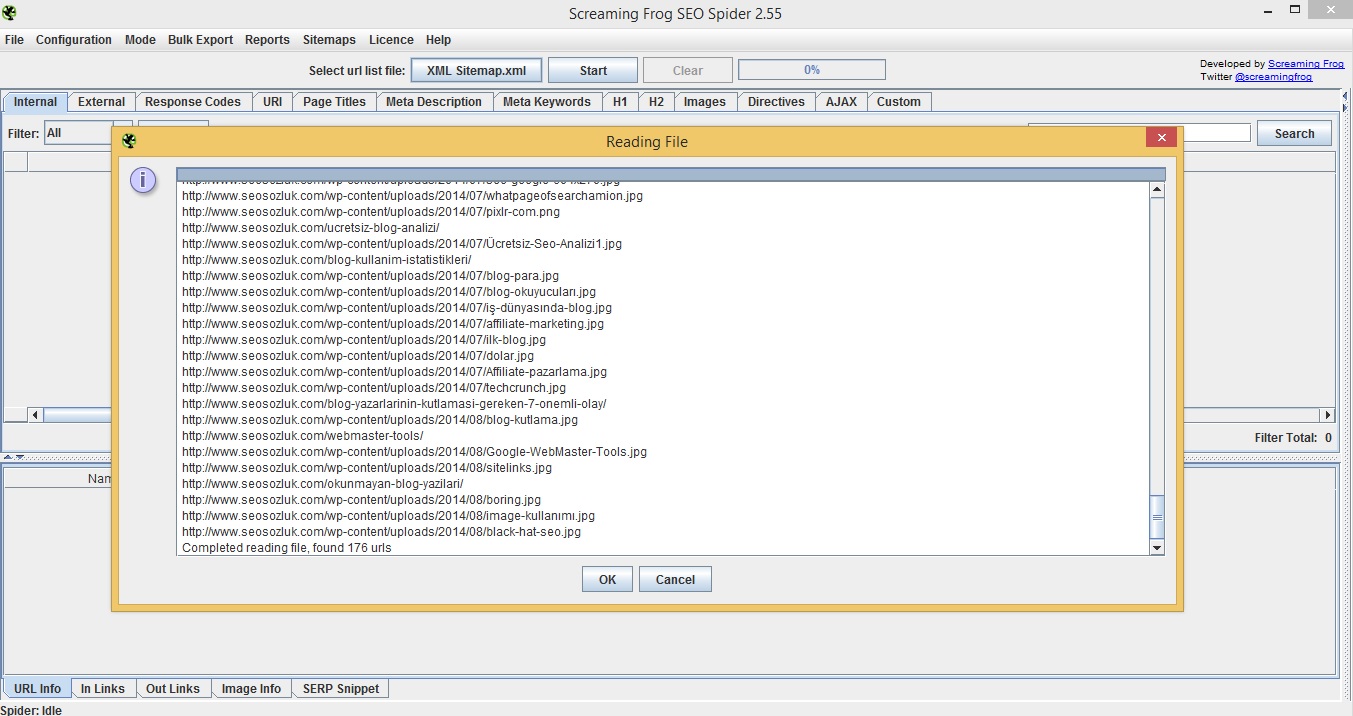Click the horizontal scroll left arrow in main table

(x=35, y=415)
